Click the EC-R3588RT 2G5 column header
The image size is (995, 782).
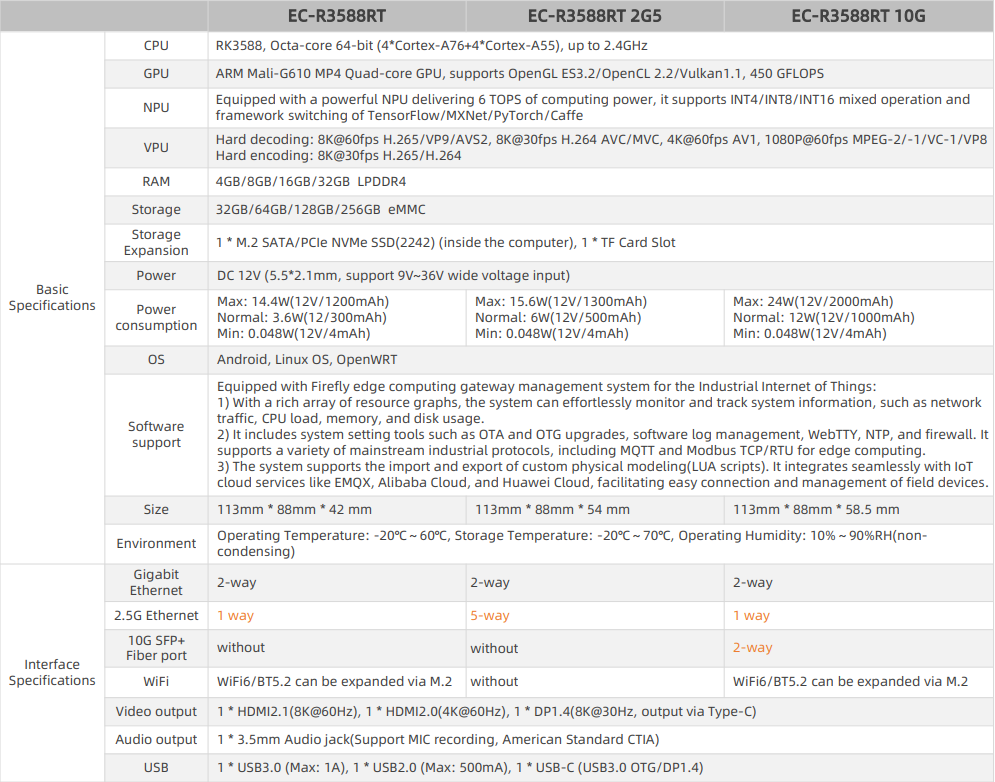coord(594,16)
